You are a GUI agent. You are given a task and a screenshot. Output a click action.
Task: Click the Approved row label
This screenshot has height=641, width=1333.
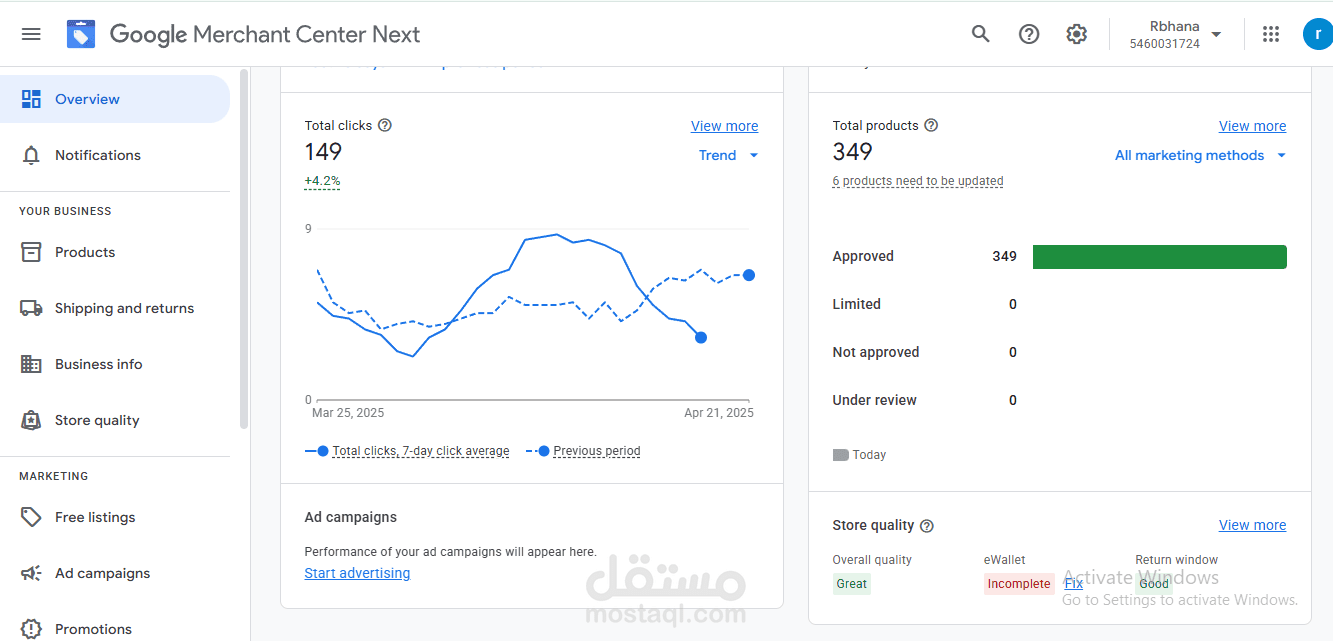pyautogui.click(x=863, y=256)
